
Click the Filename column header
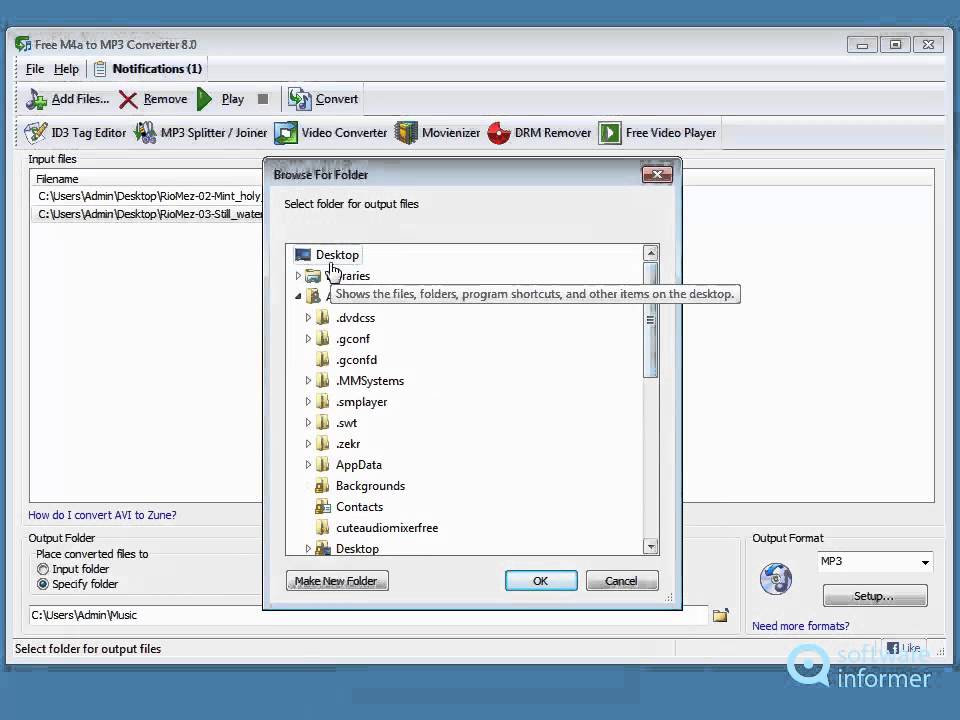click(57, 179)
